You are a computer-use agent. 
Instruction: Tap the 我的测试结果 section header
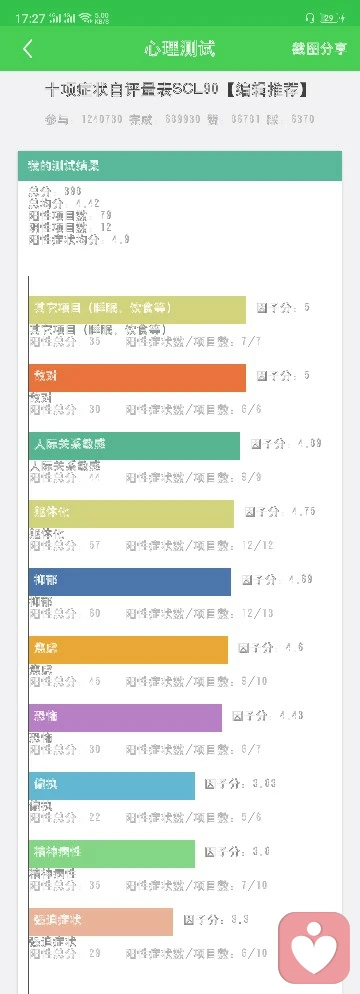pos(180,166)
